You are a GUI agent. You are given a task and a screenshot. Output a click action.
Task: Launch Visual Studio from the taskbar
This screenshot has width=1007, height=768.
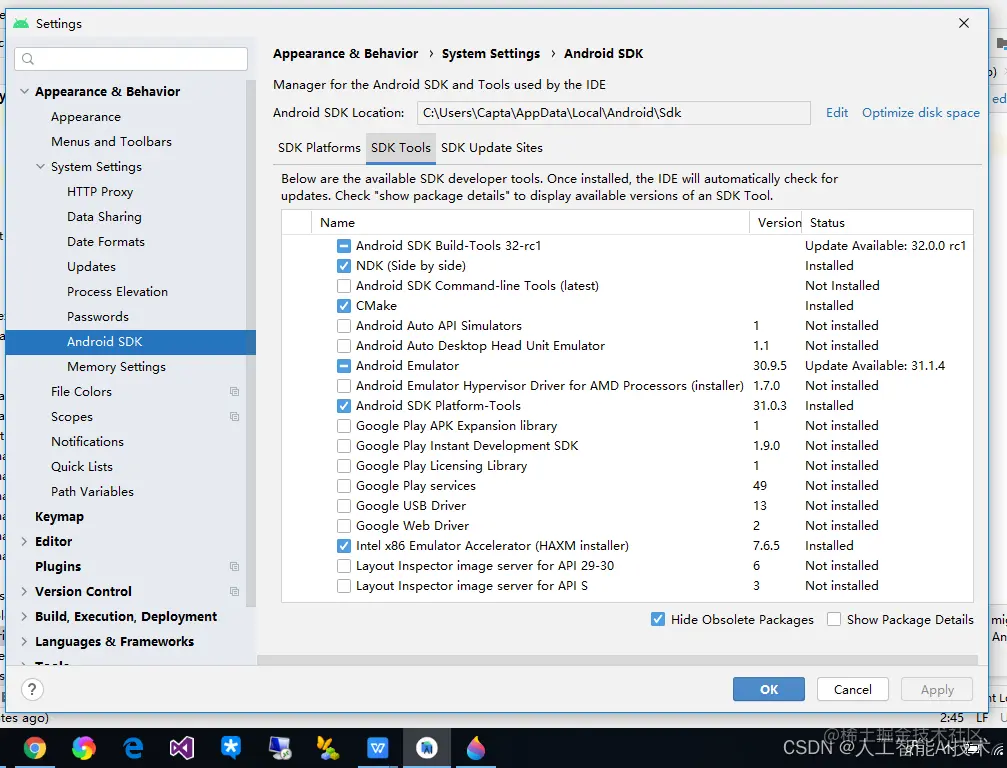(x=182, y=748)
